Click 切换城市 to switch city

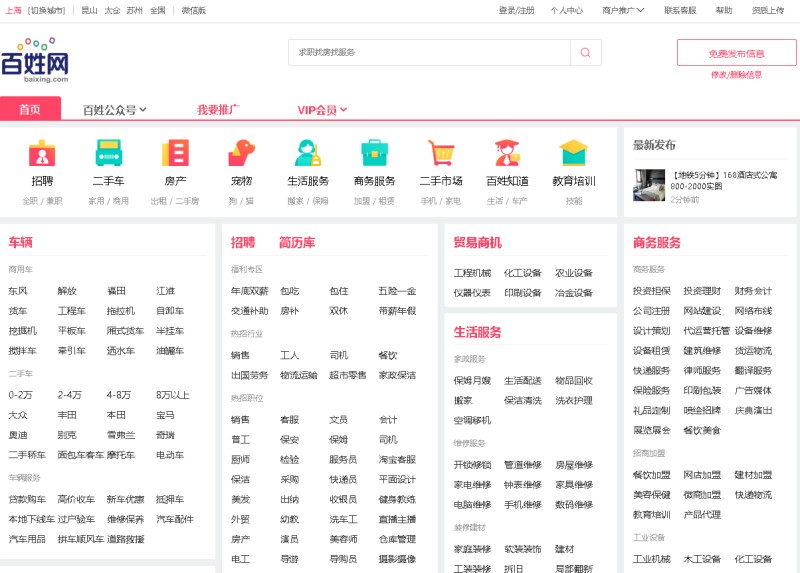click(x=46, y=10)
